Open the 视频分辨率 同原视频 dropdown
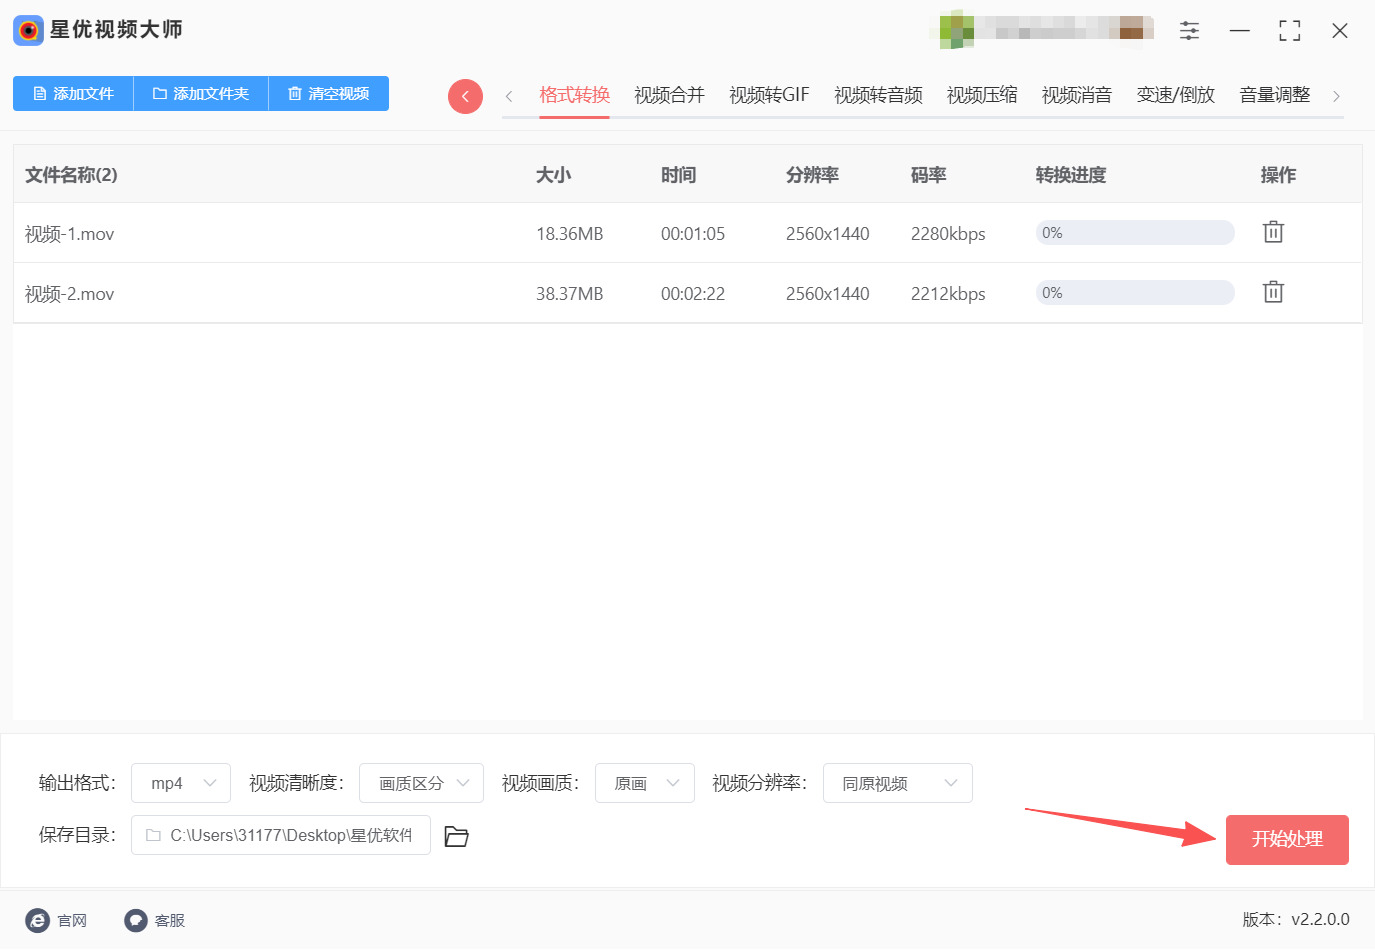 [898, 783]
